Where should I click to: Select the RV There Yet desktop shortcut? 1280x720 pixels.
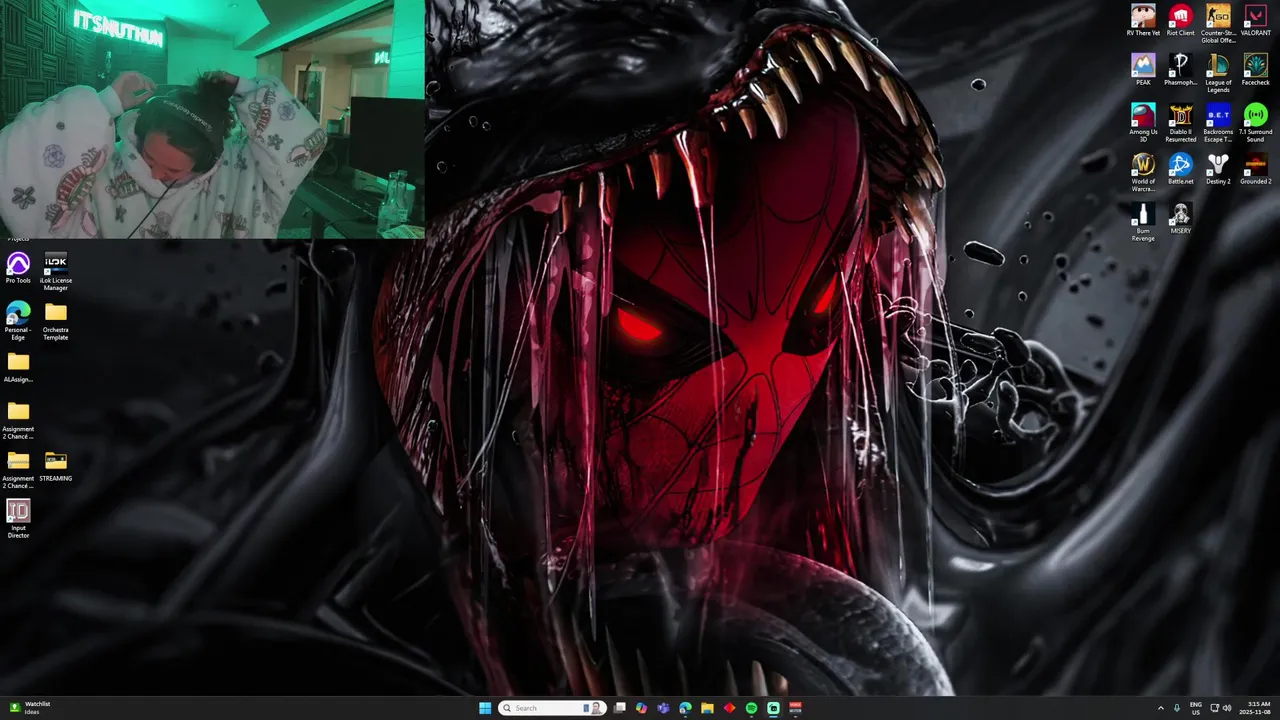pyautogui.click(x=1143, y=20)
